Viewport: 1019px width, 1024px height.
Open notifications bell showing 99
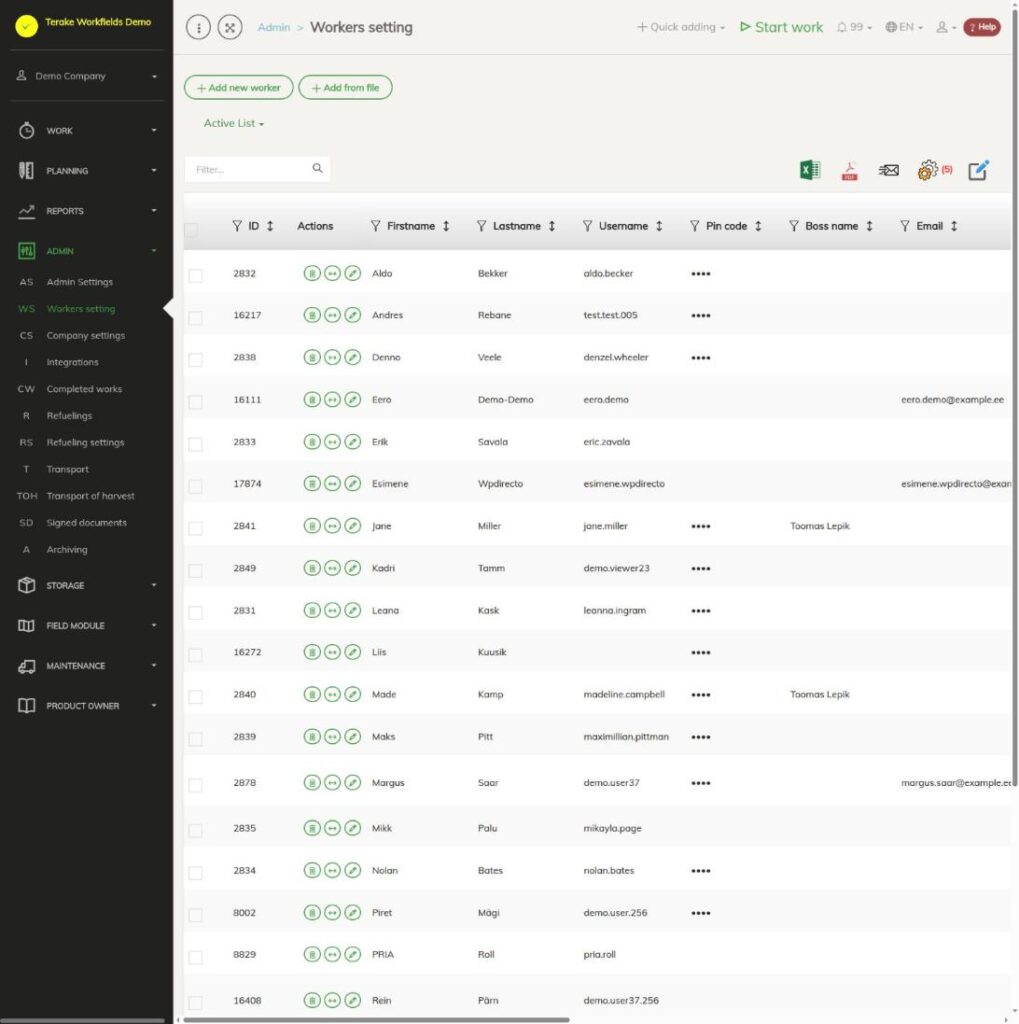click(x=854, y=27)
